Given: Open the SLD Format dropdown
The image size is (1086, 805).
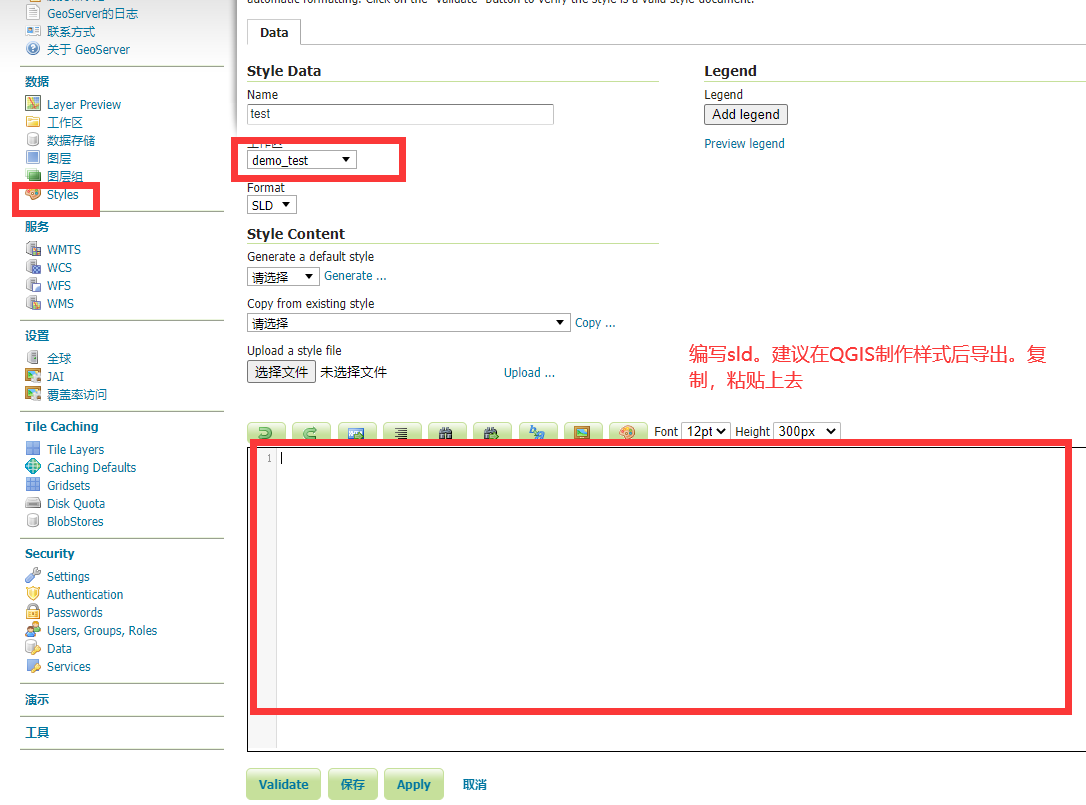Looking at the screenshot, I should (272, 205).
